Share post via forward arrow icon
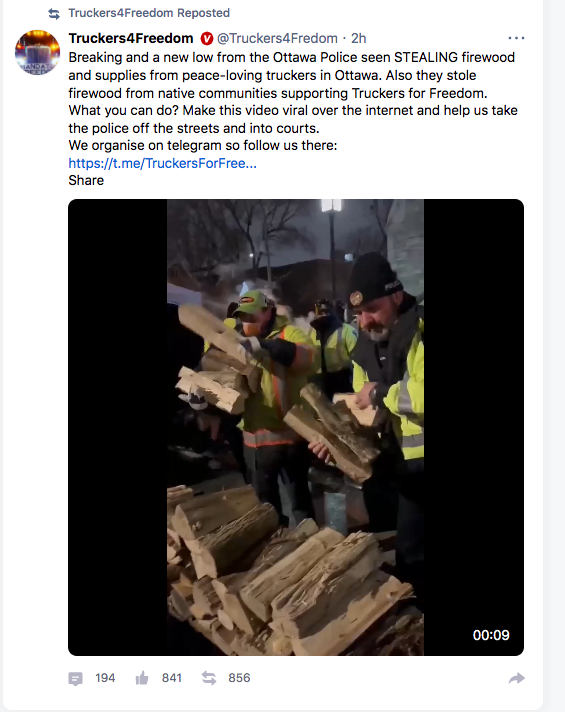The image size is (565, 712). pyautogui.click(x=517, y=678)
